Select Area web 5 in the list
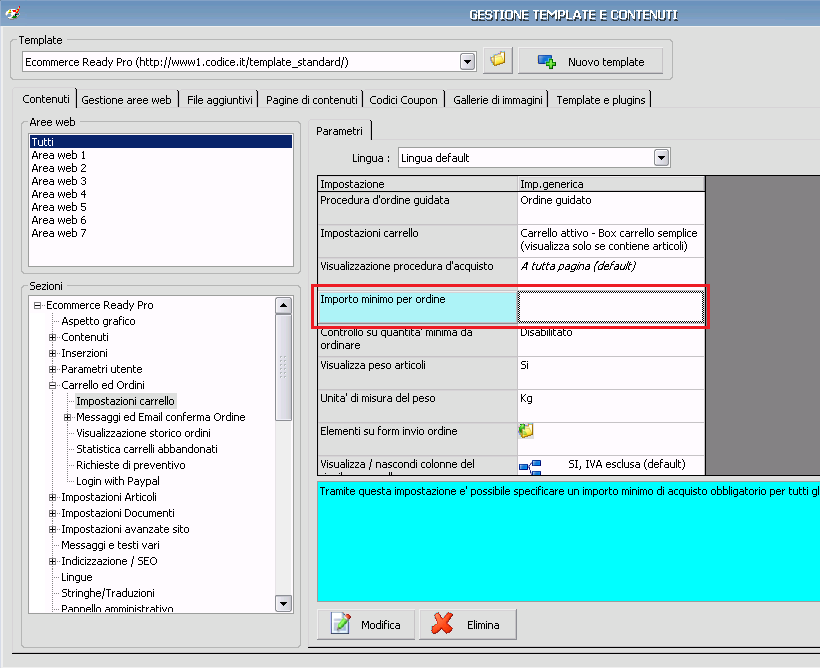Image resolution: width=820 pixels, height=668 pixels. tap(161, 207)
